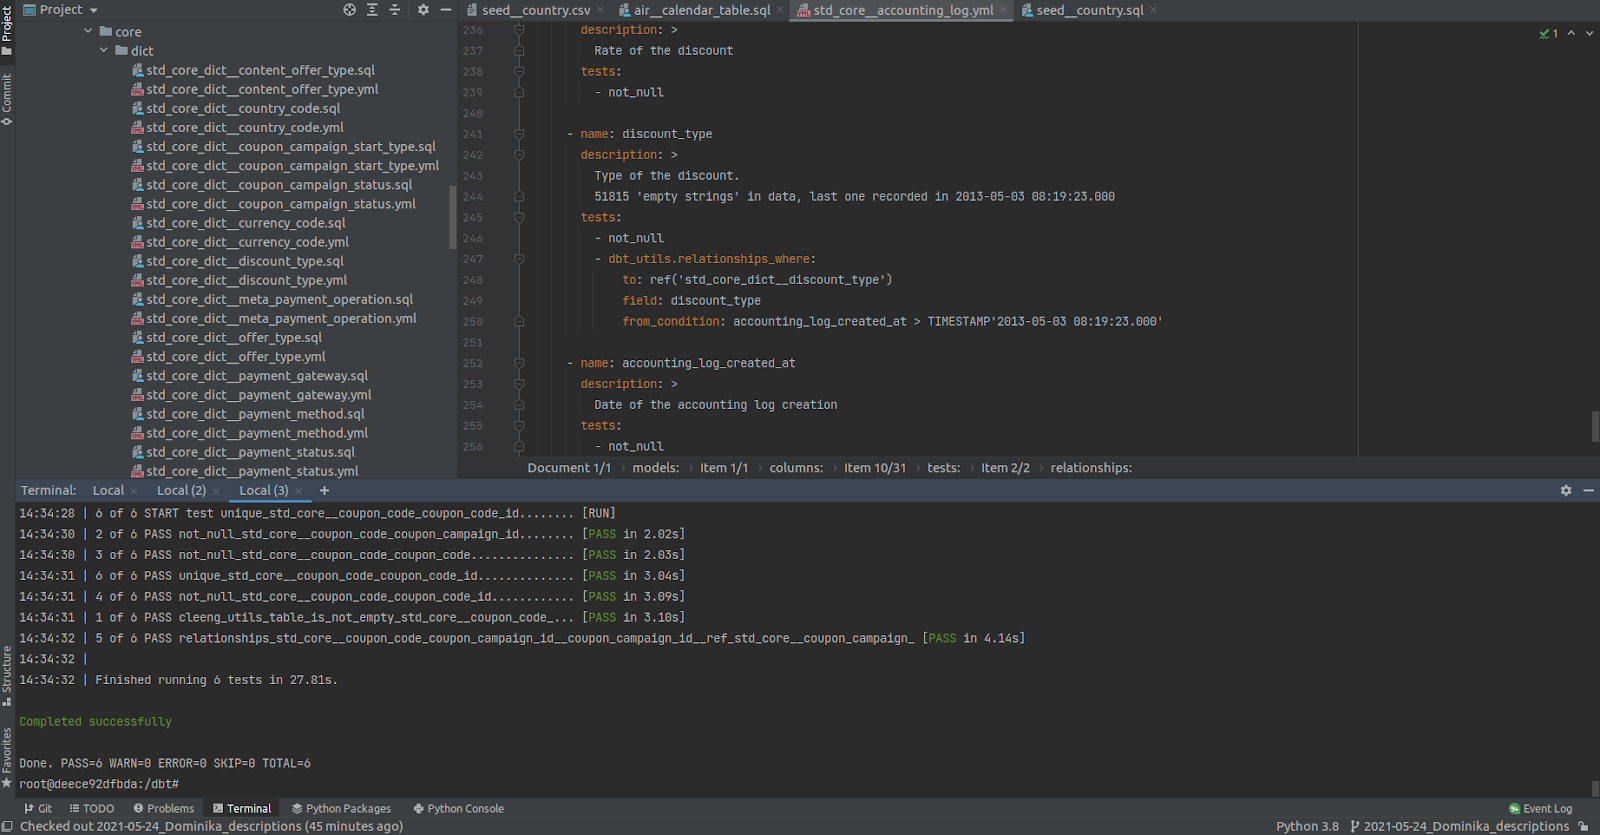Toggle read-only lock icon in status bar
Image resolution: width=1600 pixels, height=835 pixels.
point(1583,826)
